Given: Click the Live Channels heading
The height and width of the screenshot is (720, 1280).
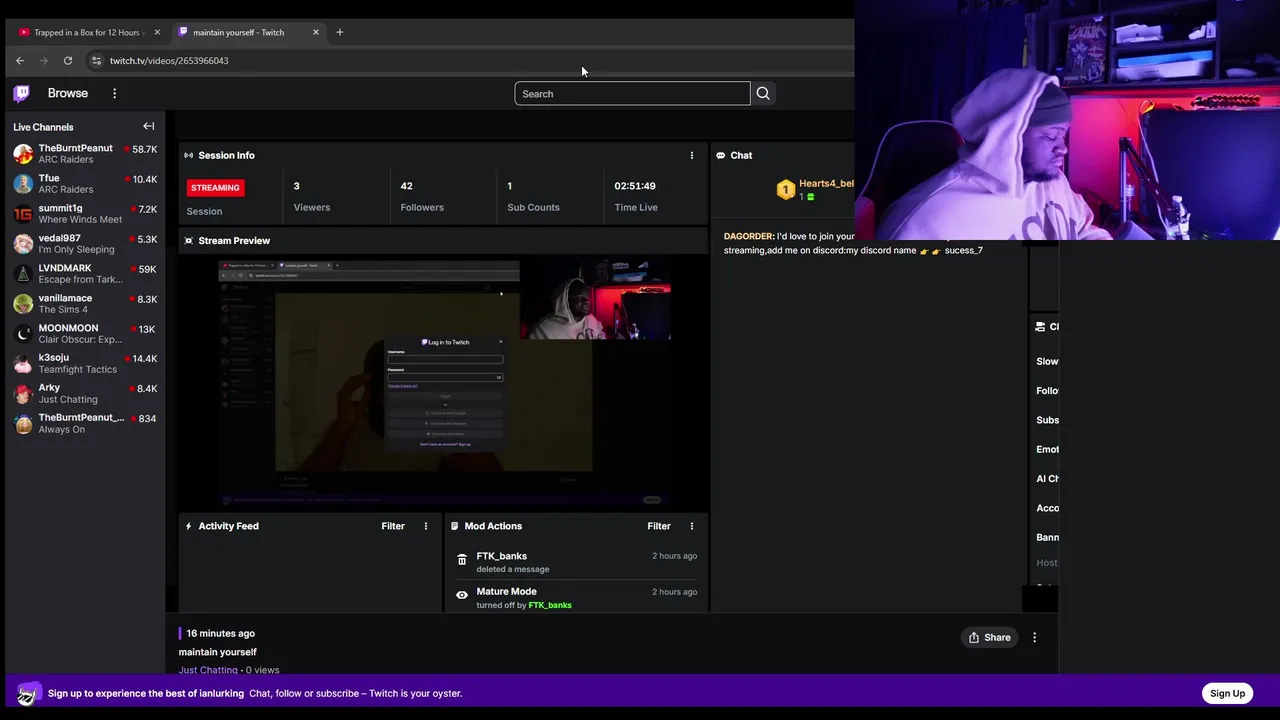Looking at the screenshot, I should tap(43, 127).
